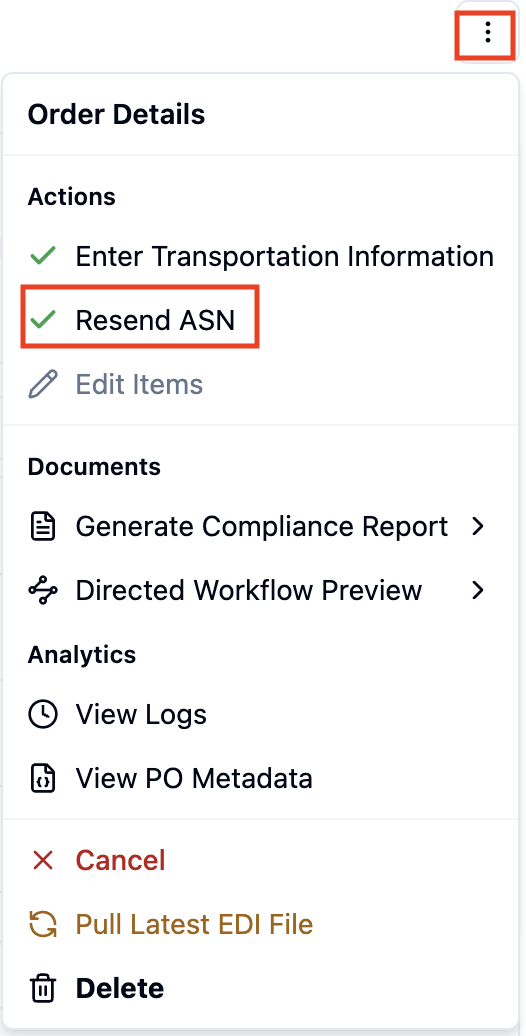Open Directed Workflow Preview menu entry
The width and height of the screenshot is (526, 1036).
(261, 590)
